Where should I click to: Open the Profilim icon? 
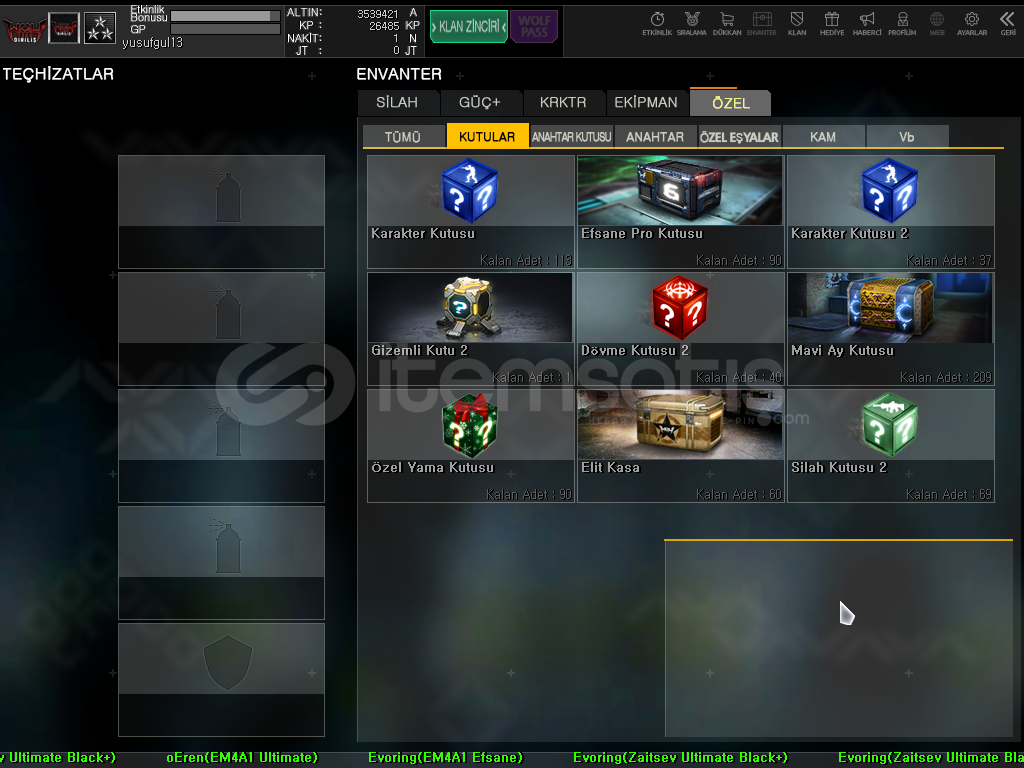tap(902, 24)
